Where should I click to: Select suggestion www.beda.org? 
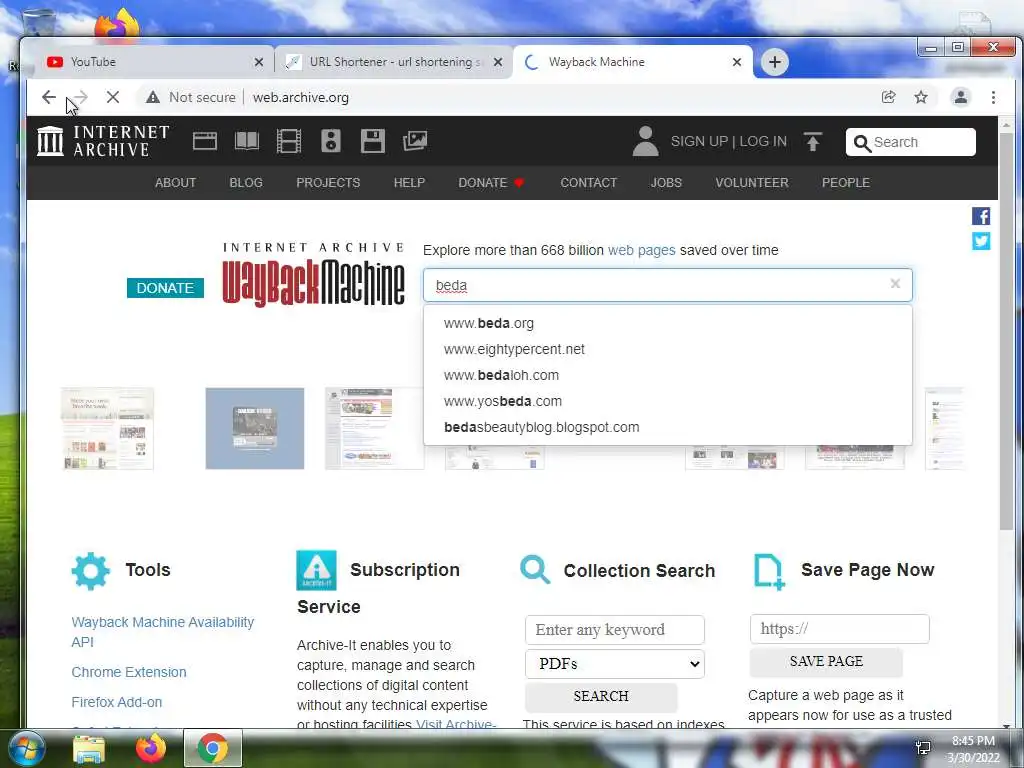pos(667,323)
